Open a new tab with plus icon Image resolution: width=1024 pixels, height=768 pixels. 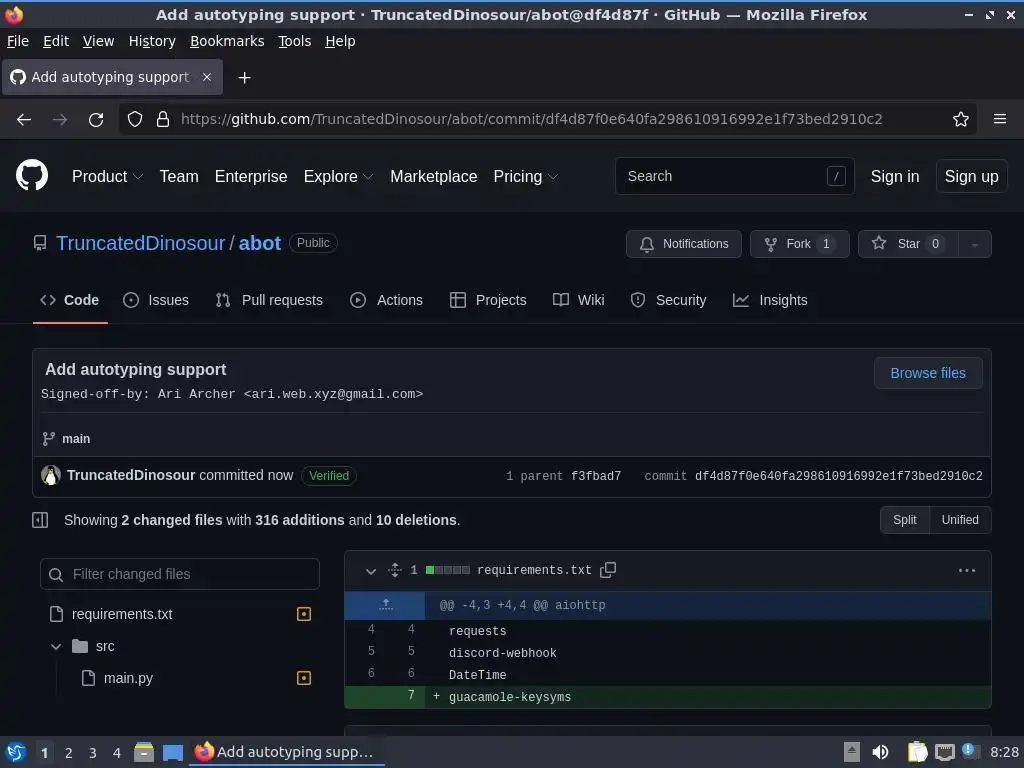[x=244, y=78]
